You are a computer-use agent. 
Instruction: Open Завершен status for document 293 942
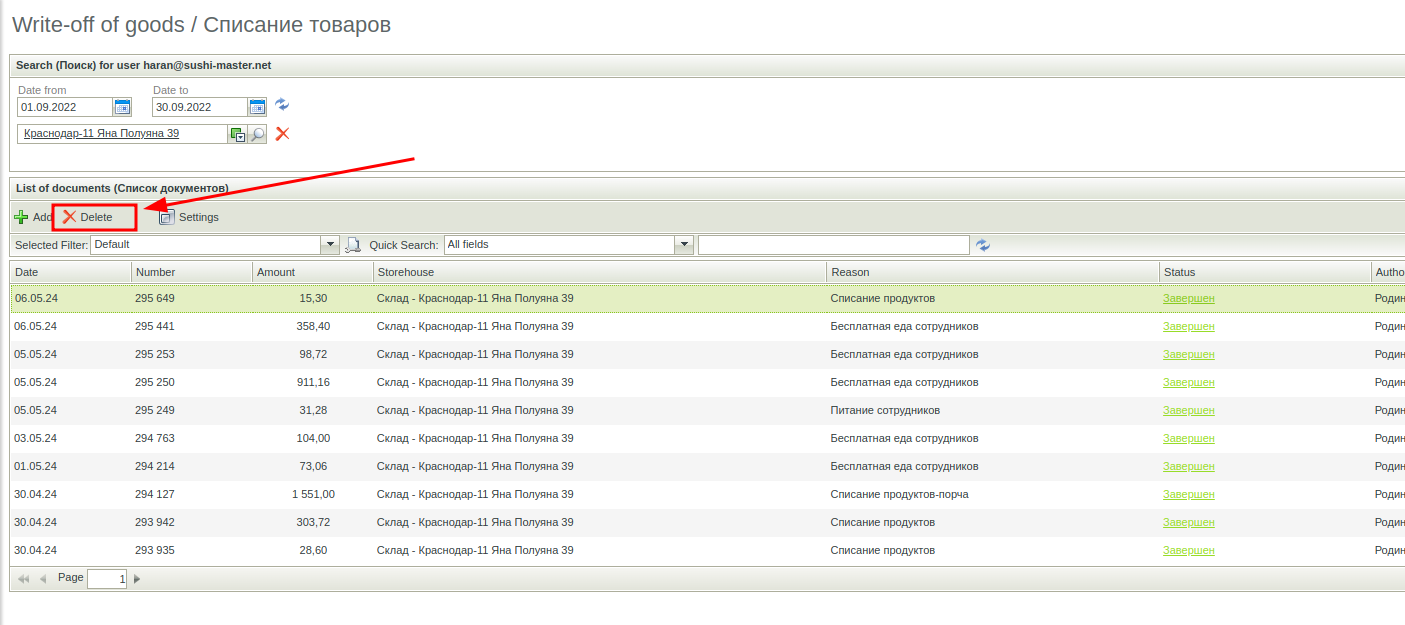(1188, 522)
